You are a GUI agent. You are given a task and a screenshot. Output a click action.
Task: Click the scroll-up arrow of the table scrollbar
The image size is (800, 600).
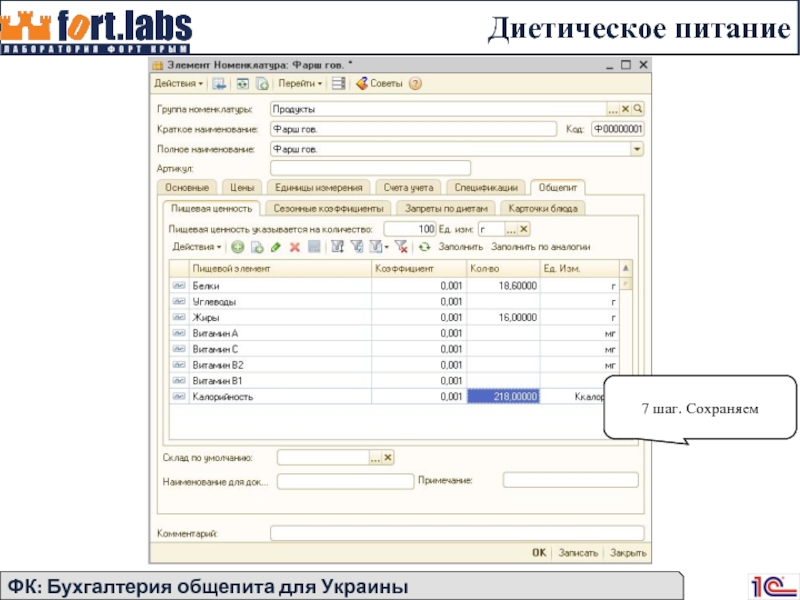pos(626,268)
